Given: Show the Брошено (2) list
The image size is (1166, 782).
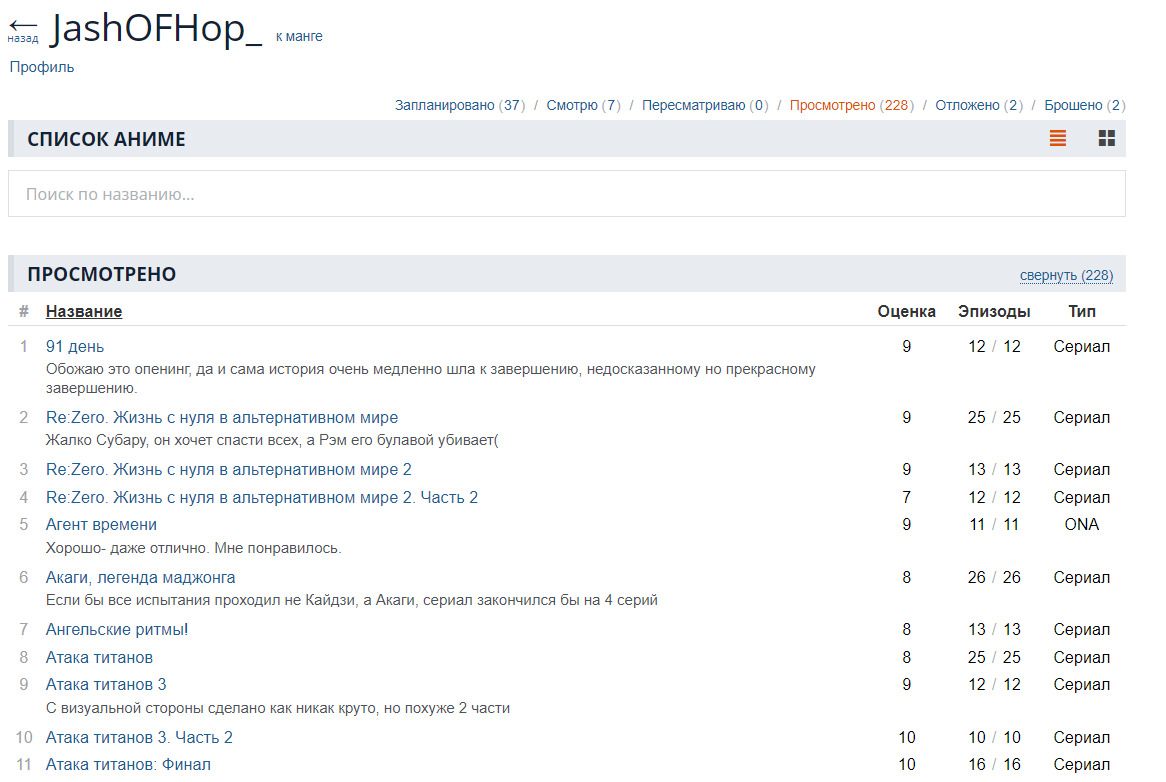Looking at the screenshot, I should 1084,105.
